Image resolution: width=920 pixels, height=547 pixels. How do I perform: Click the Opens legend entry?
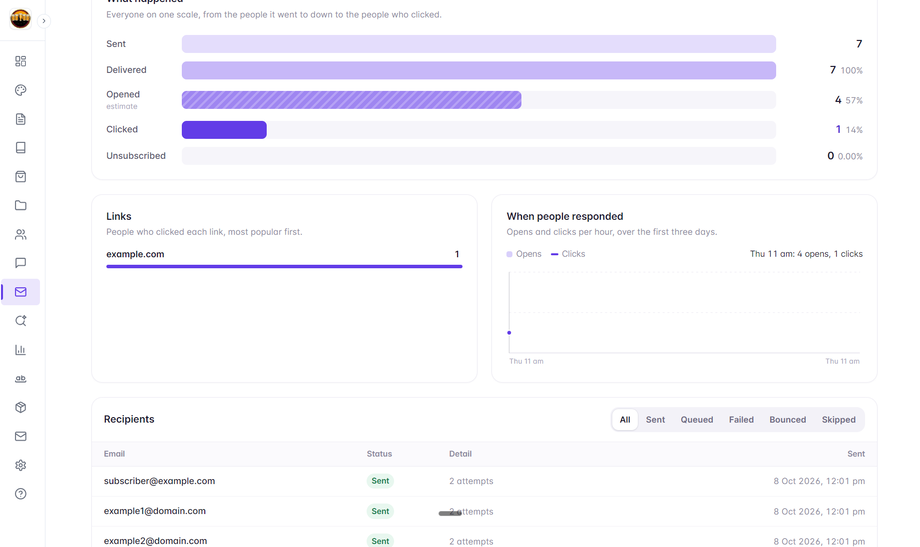(524, 254)
